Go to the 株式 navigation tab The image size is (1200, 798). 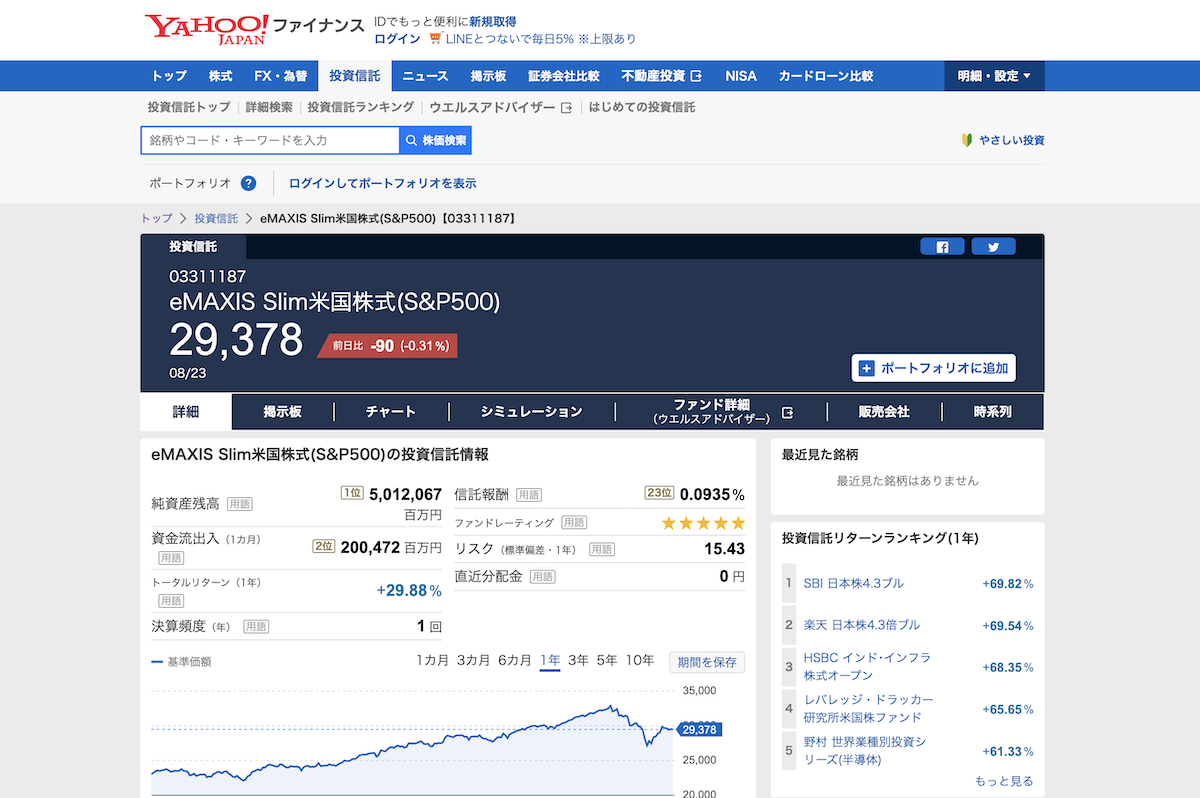(x=221, y=76)
